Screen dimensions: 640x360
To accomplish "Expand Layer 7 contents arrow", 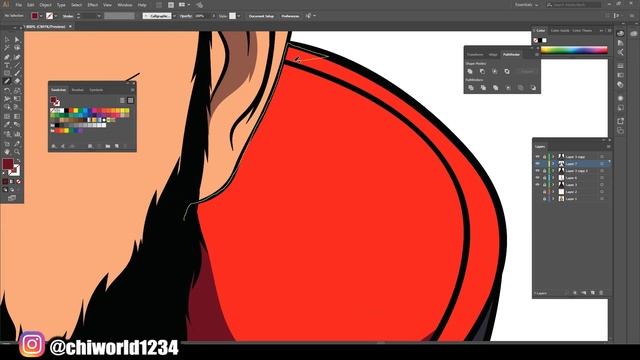I will 554,164.
